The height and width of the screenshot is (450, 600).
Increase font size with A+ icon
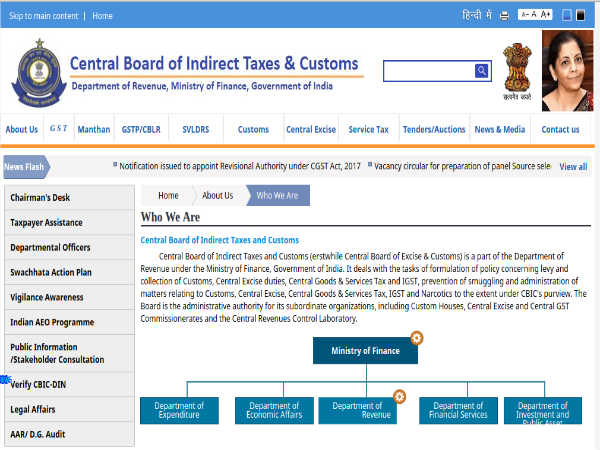[546, 16]
